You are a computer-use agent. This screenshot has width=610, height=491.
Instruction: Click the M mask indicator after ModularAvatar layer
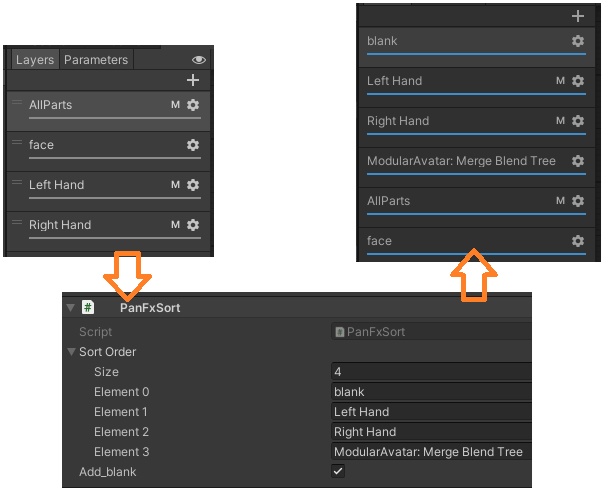click(x=560, y=201)
